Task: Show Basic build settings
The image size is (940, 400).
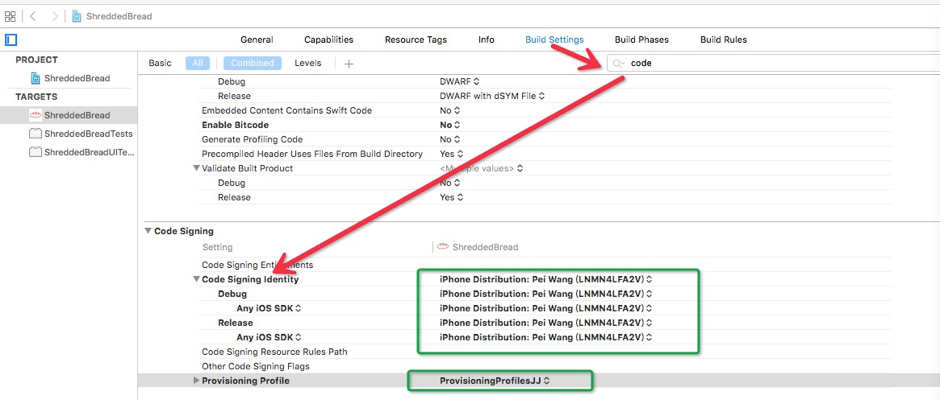Action: click(160, 63)
